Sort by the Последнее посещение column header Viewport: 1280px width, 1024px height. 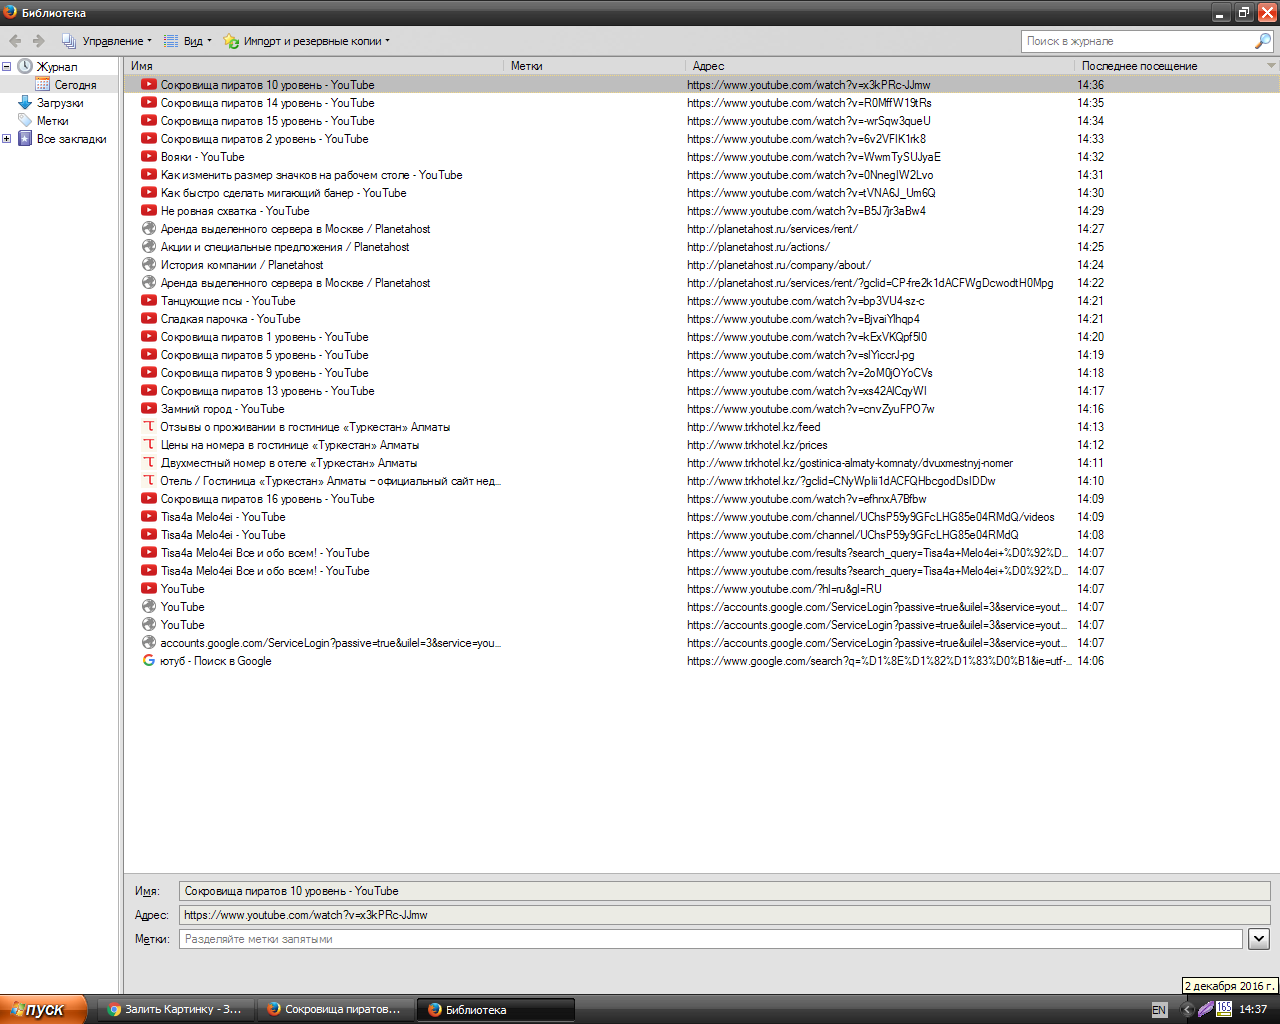click(1170, 66)
